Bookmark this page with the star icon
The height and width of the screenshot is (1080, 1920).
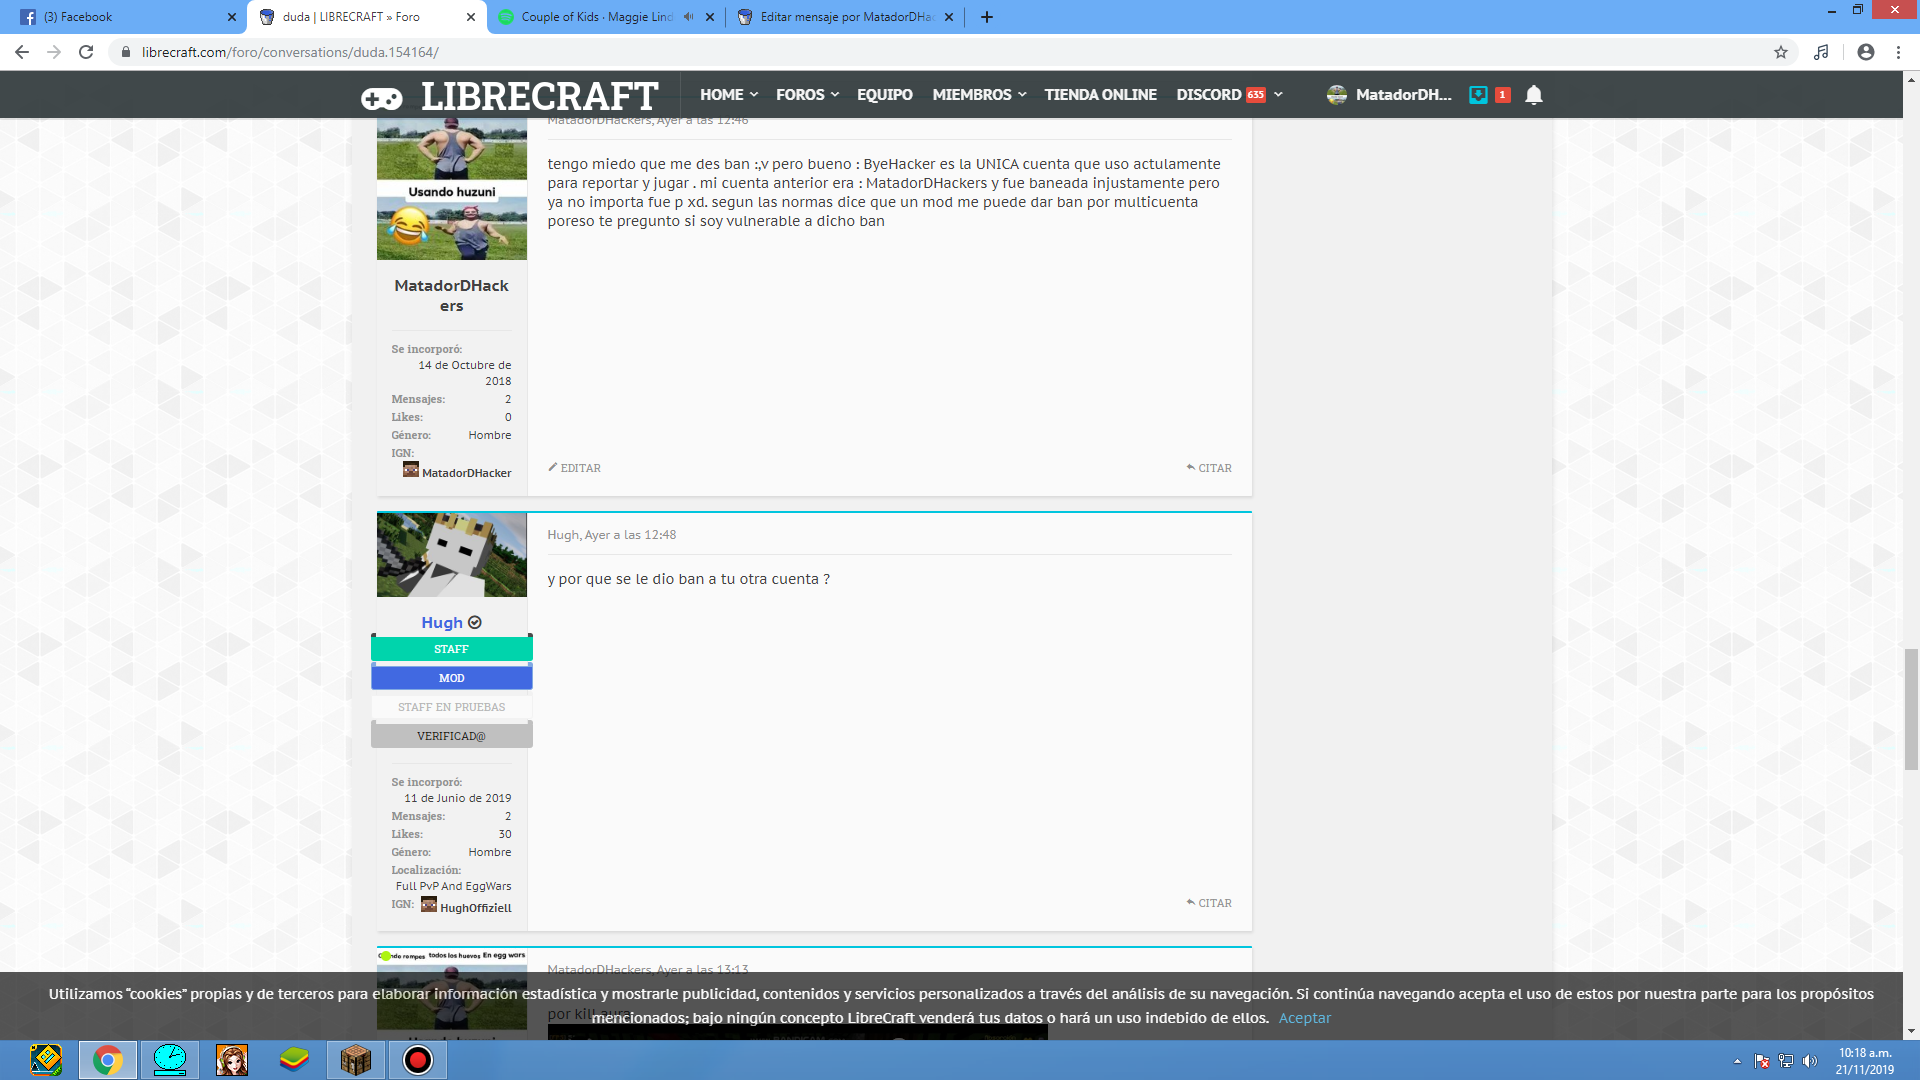pos(1781,52)
